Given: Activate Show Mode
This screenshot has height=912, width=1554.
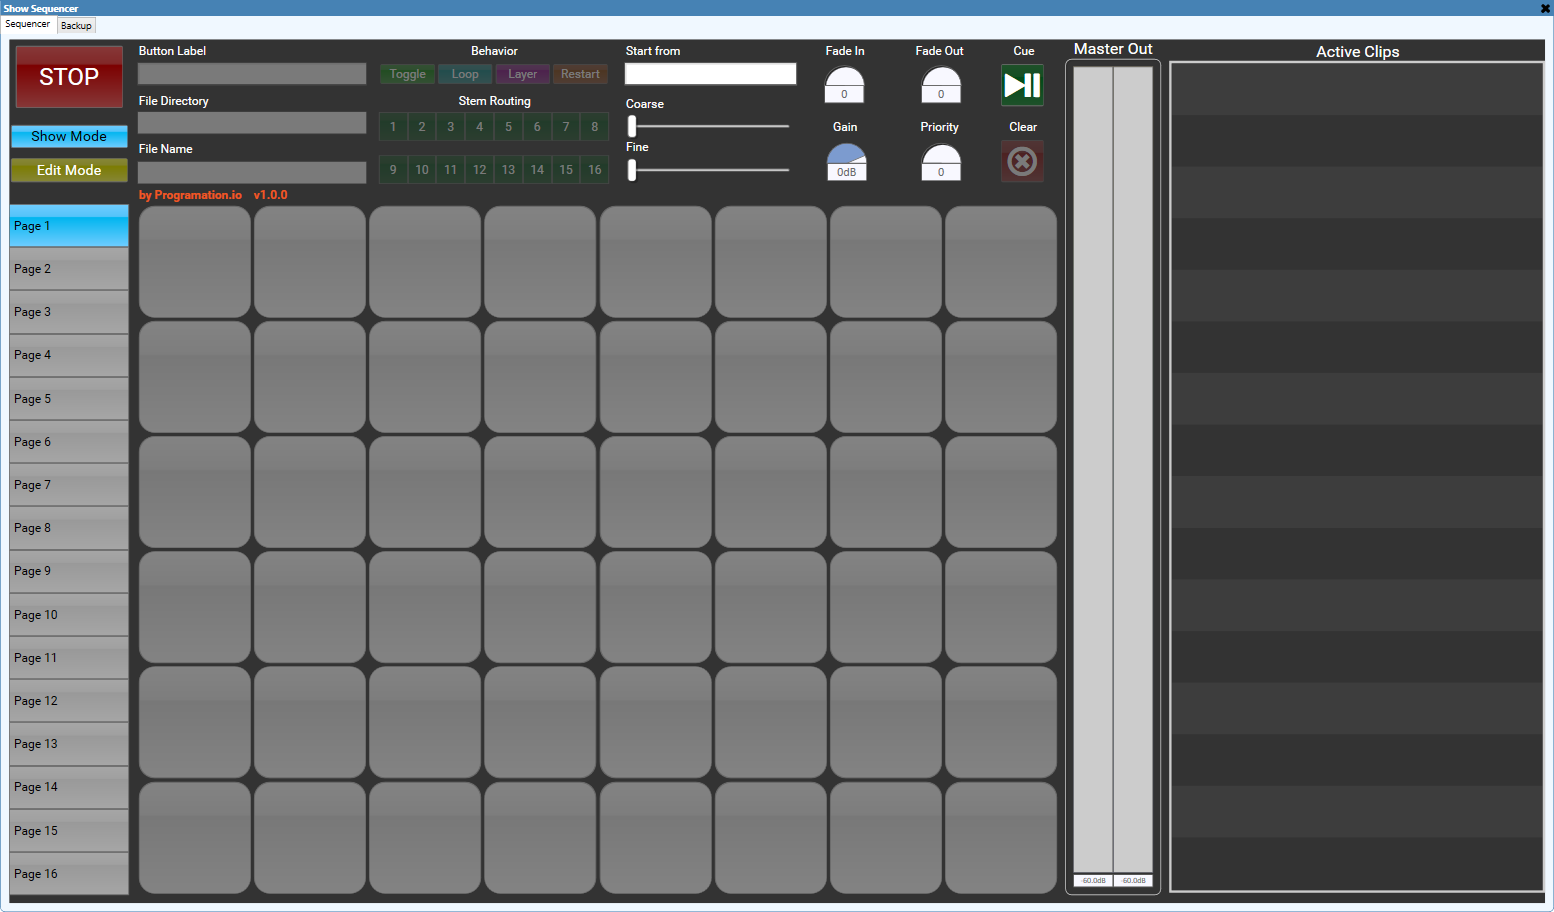Looking at the screenshot, I should [69, 136].
